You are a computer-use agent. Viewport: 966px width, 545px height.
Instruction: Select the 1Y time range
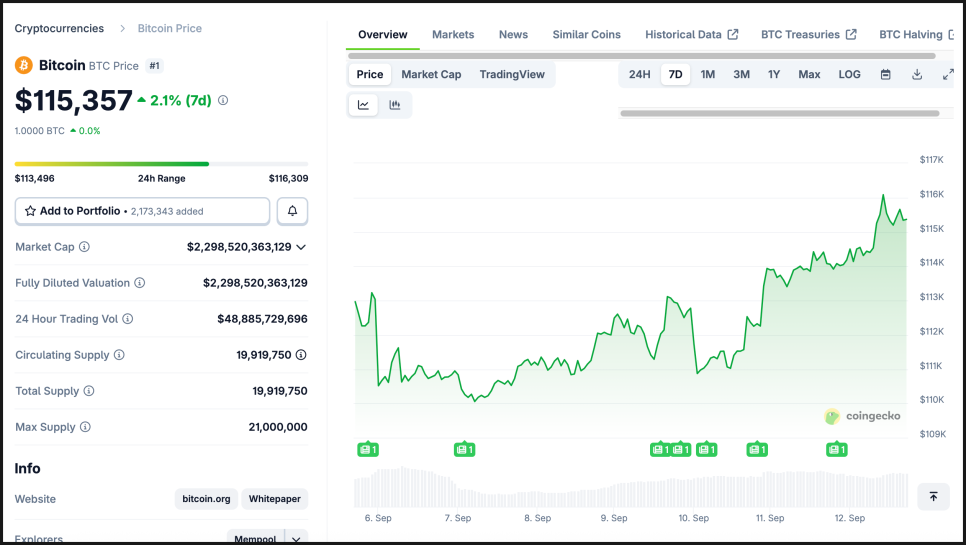tap(774, 75)
